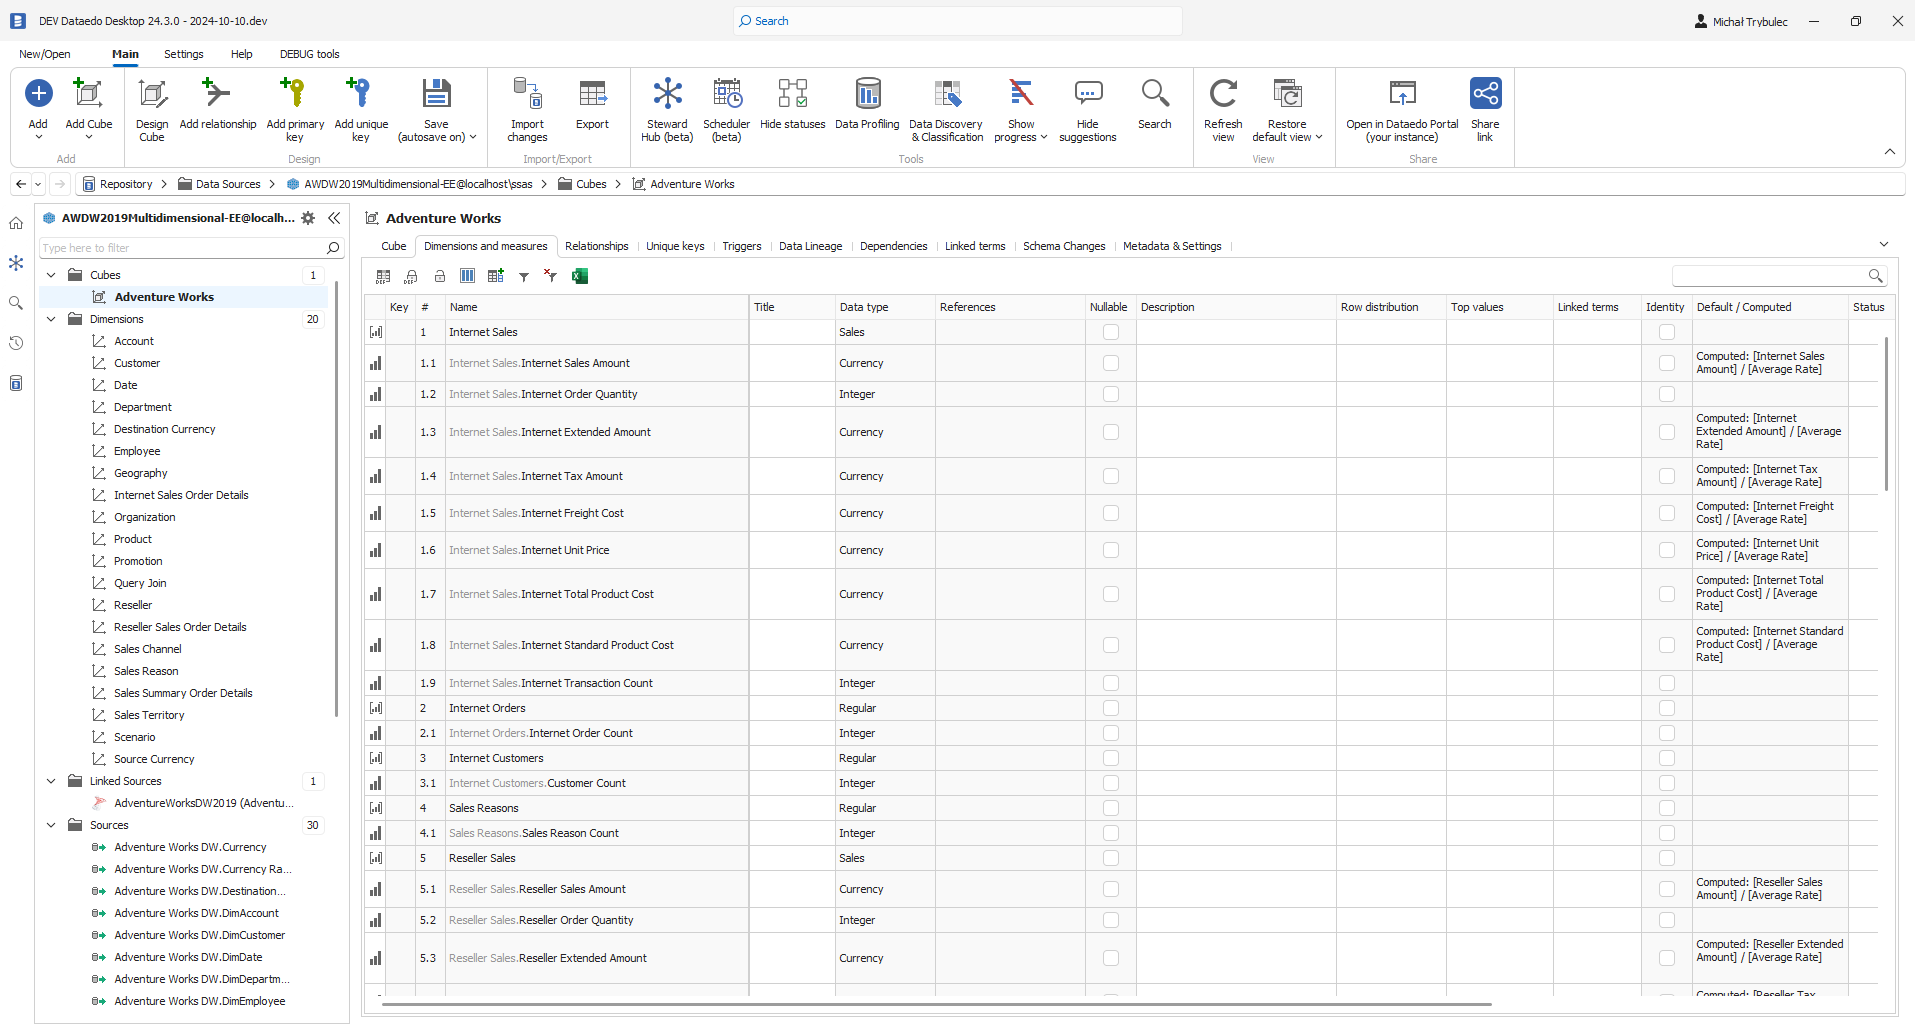The height and width of the screenshot is (1026, 1915).
Task: Collapse the Dimensions tree node
Action: [x=51, y=319]
